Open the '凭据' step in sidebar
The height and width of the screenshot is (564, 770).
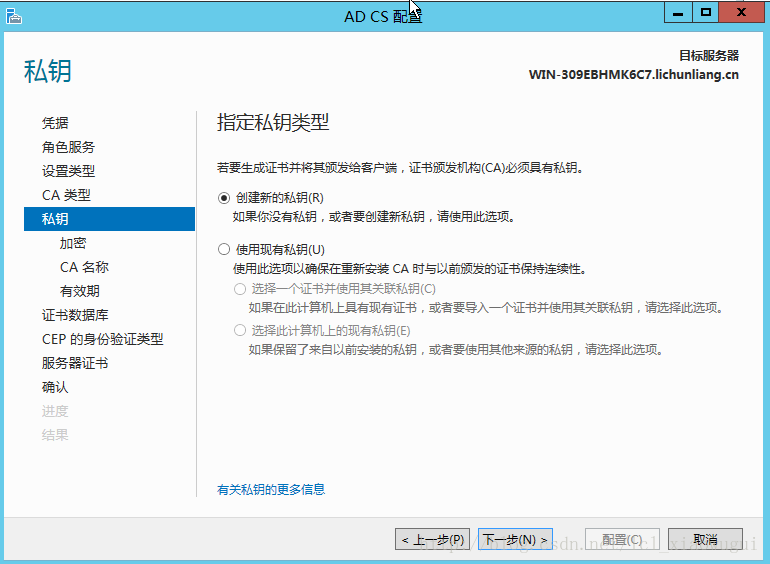click(x=55, y=123)
